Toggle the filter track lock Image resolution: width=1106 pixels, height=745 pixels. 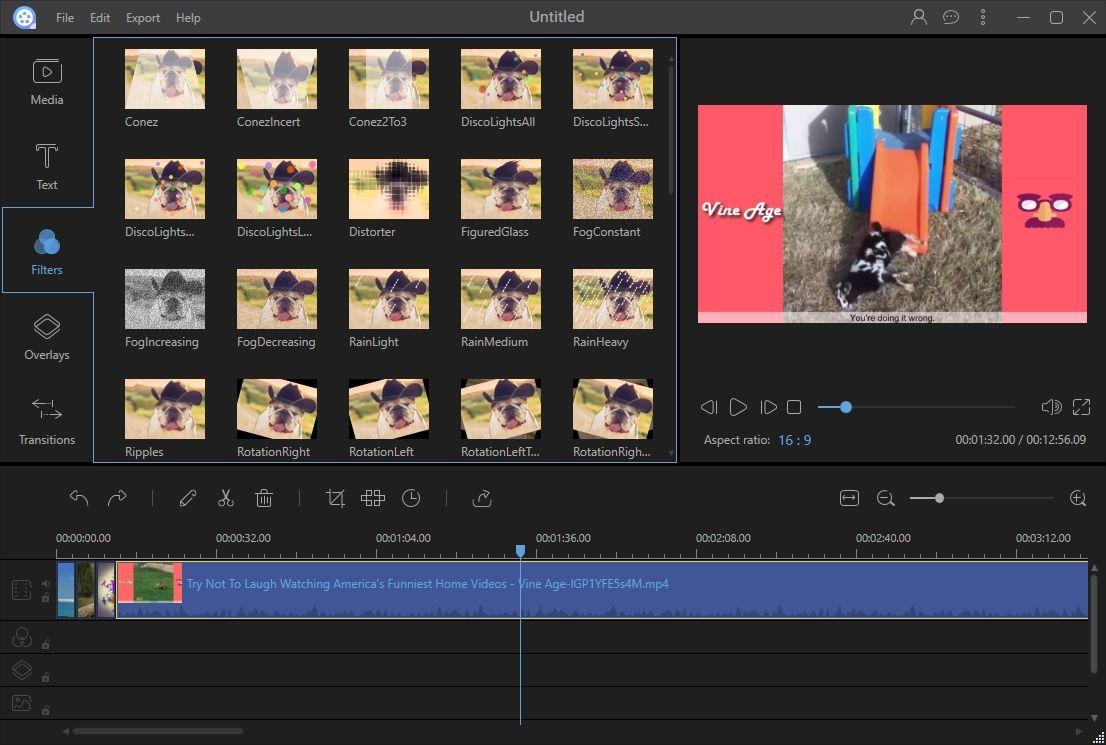[x=46, y=644]
